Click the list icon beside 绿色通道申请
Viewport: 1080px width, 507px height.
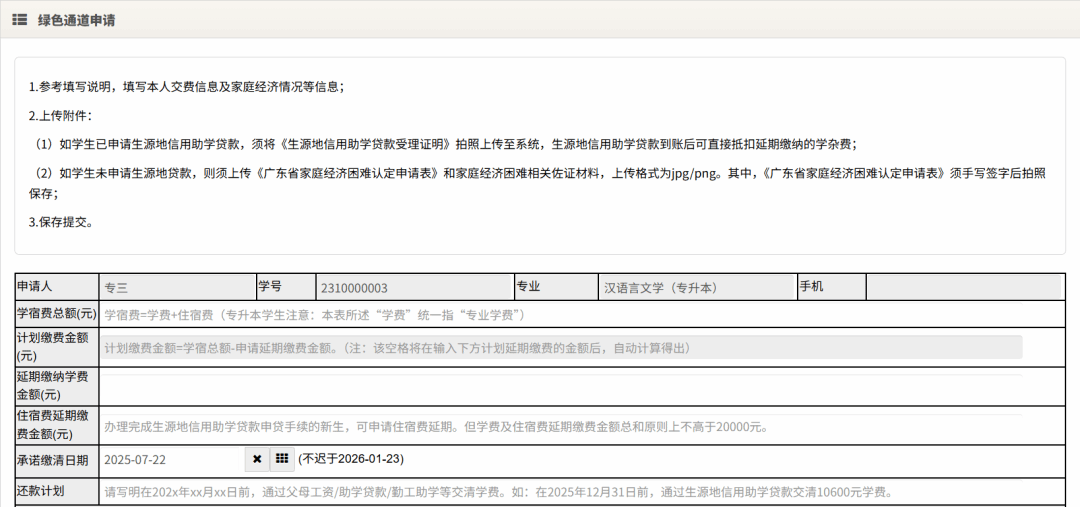(x=19, y=20)
